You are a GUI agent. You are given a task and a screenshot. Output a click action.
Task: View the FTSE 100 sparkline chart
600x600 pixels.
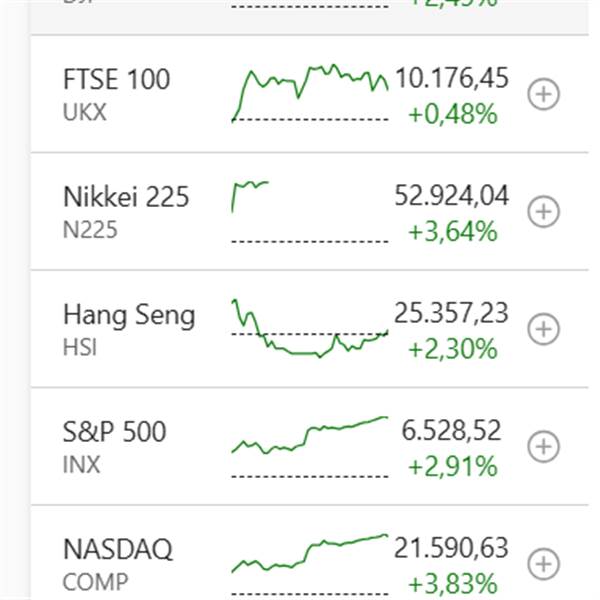[309, 93]
